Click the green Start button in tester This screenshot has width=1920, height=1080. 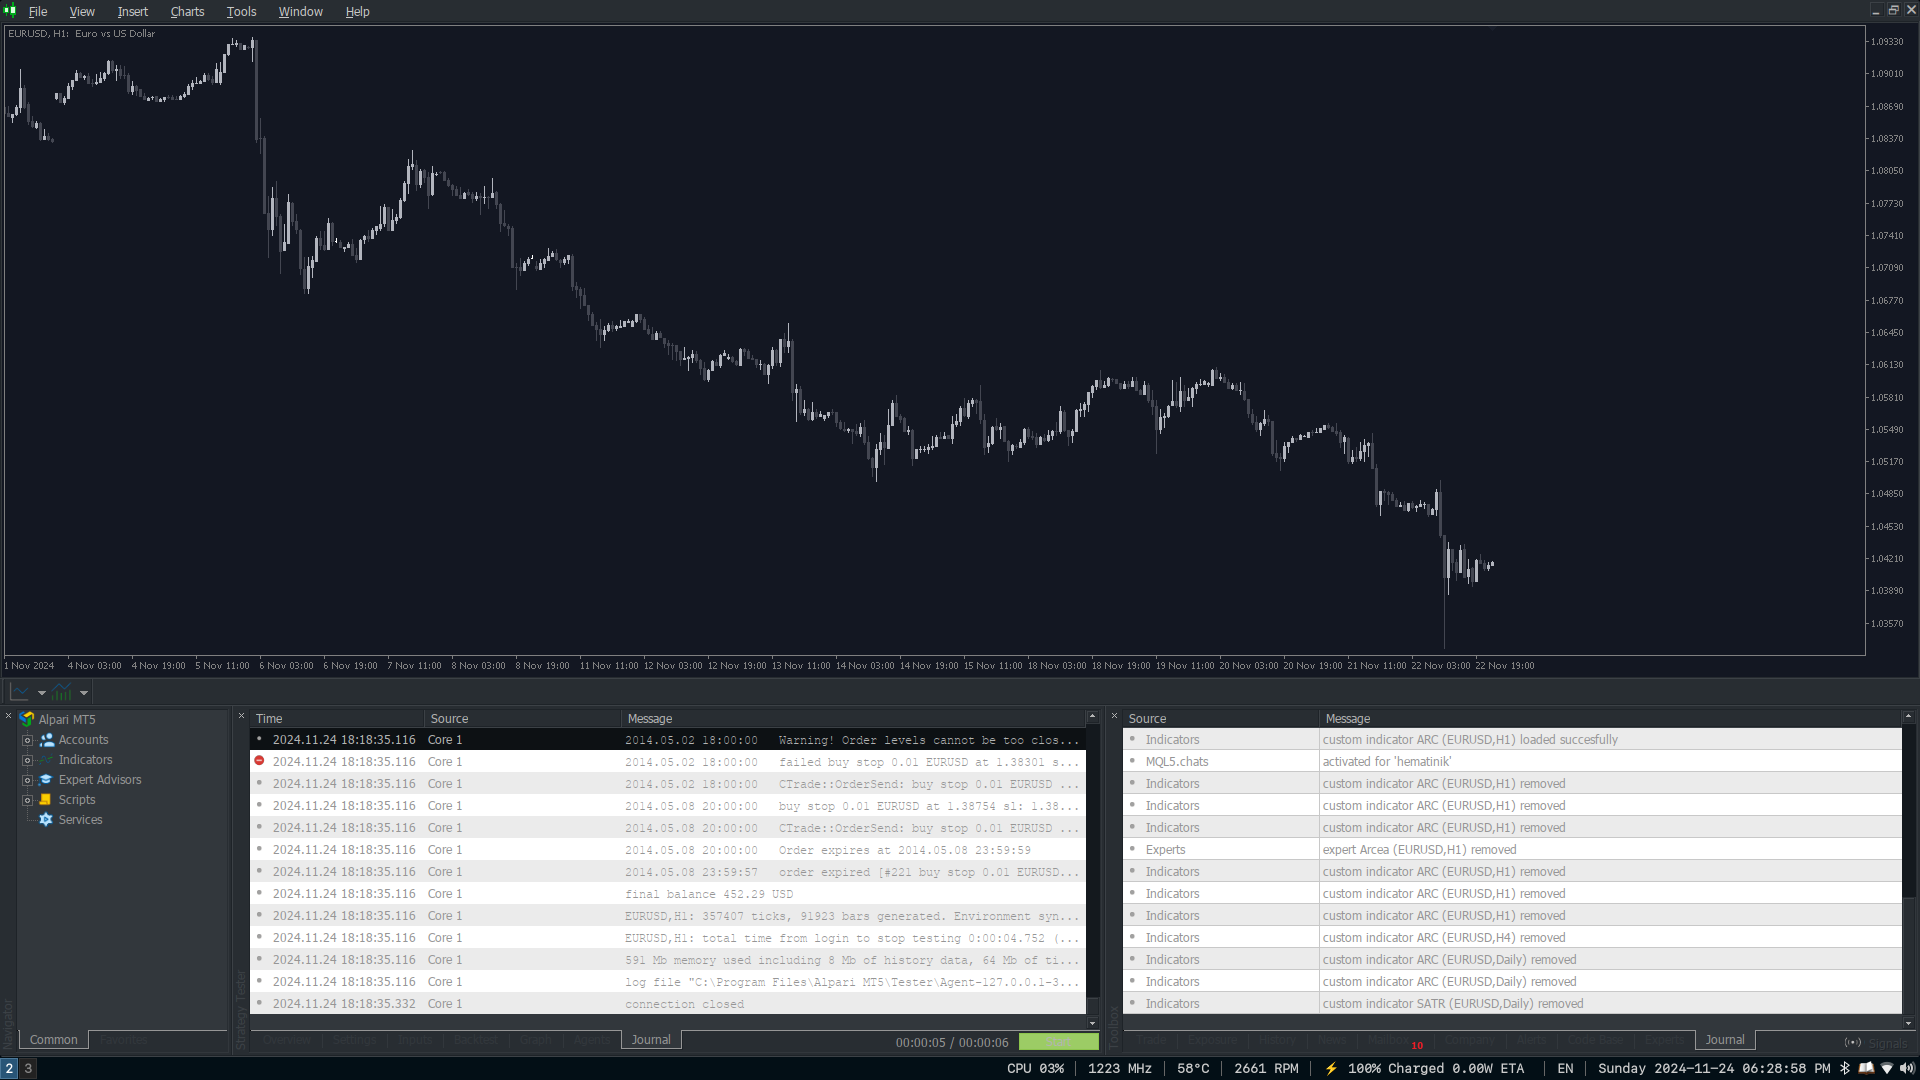coord(1059,1042)
